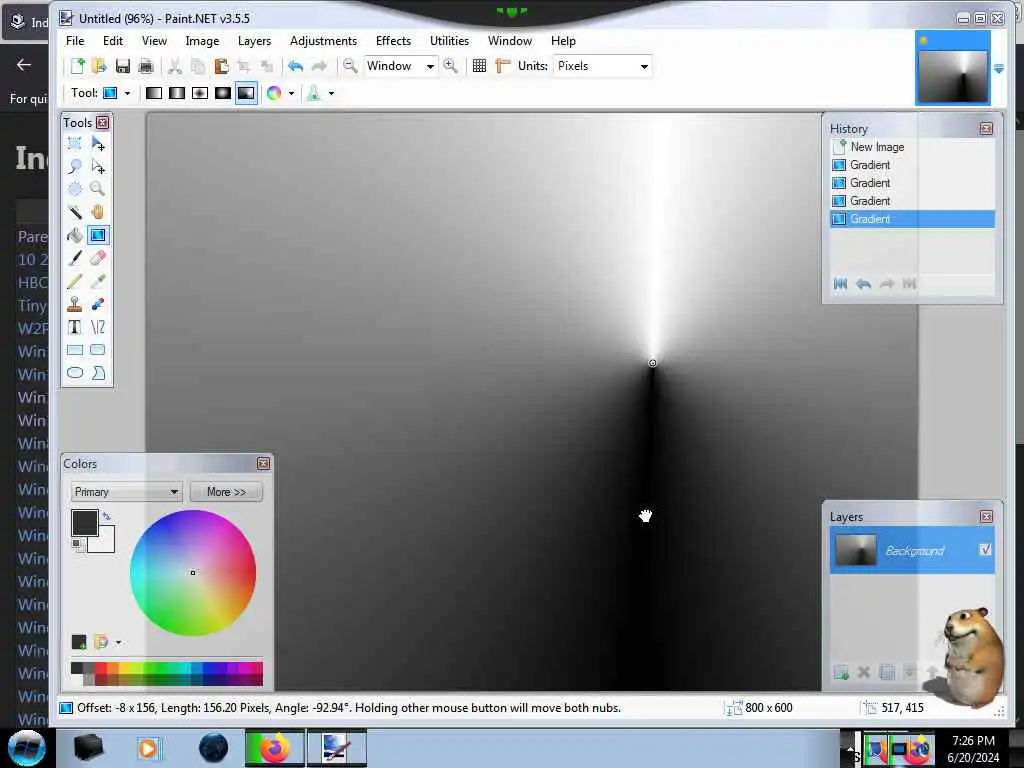Click the Undo arrow in toolbar
Viewport: 1024px width, 768px height.
tap(295, 65)
